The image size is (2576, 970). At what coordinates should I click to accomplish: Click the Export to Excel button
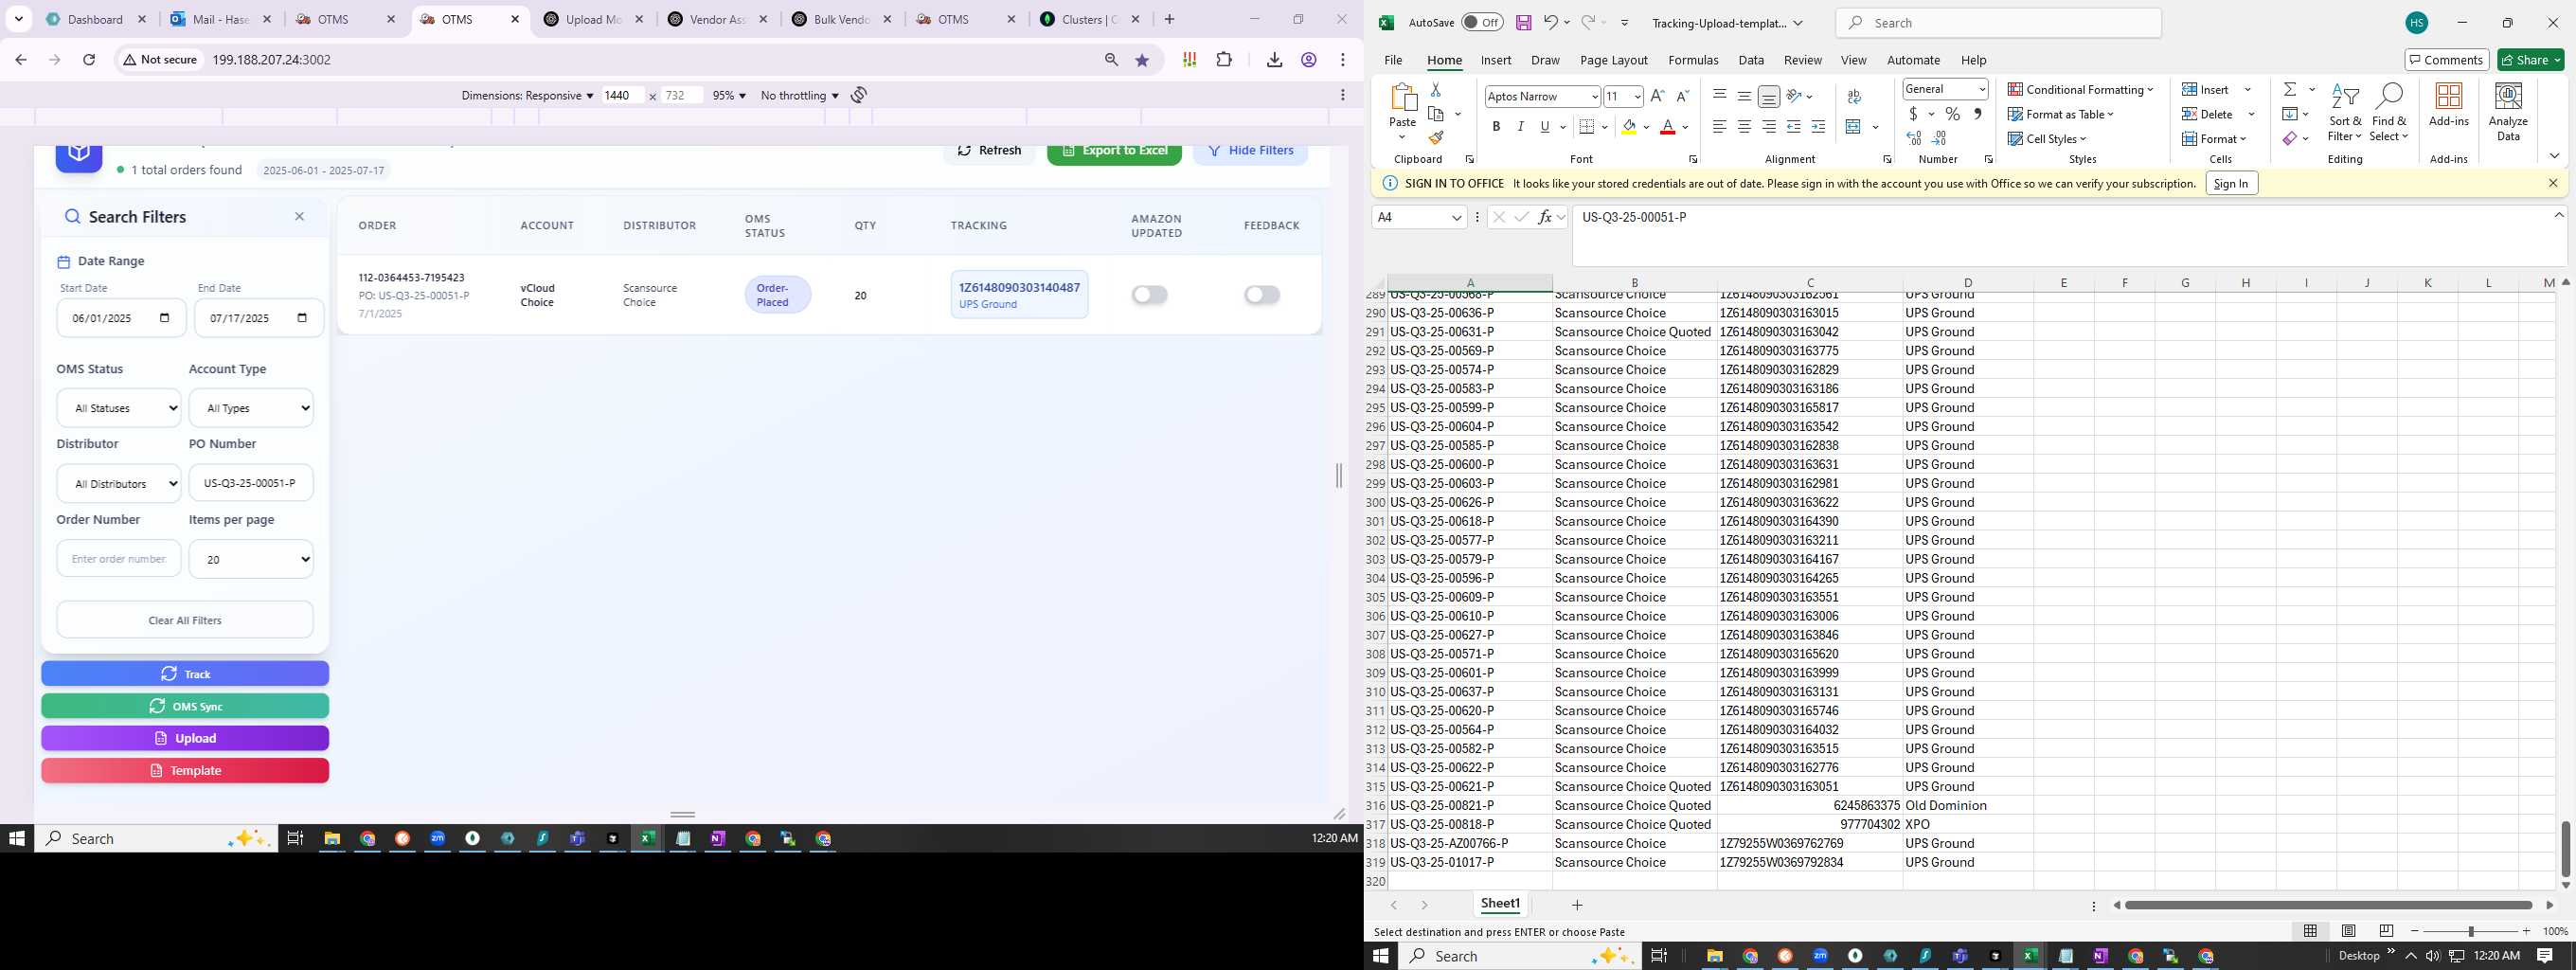pos(1114,152)
